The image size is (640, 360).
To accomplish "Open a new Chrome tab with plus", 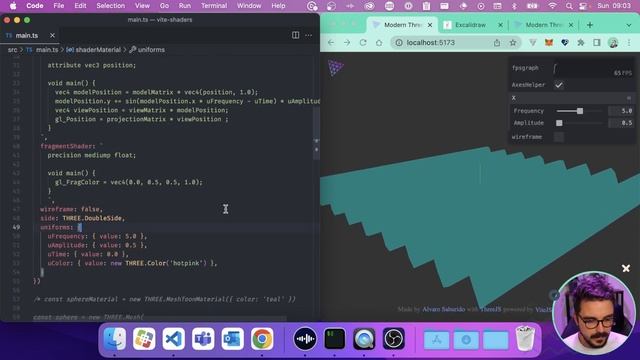I will 590,25.
